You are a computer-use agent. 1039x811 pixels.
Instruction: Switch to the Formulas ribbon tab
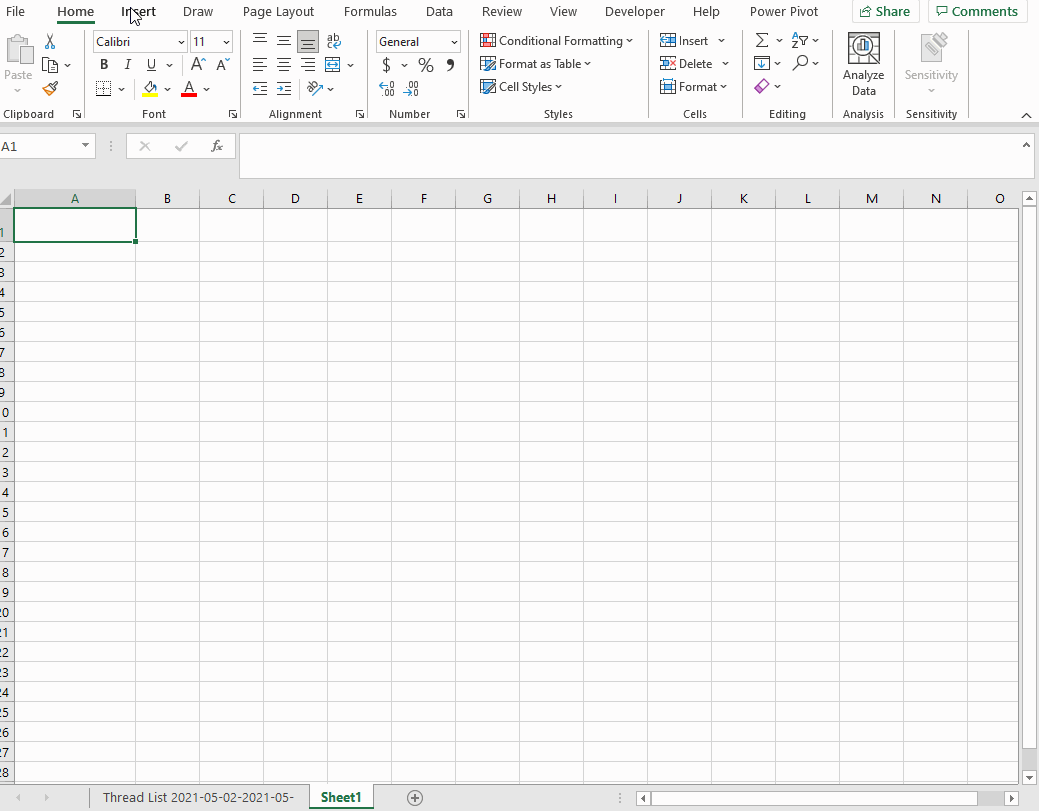click(371, 11)
